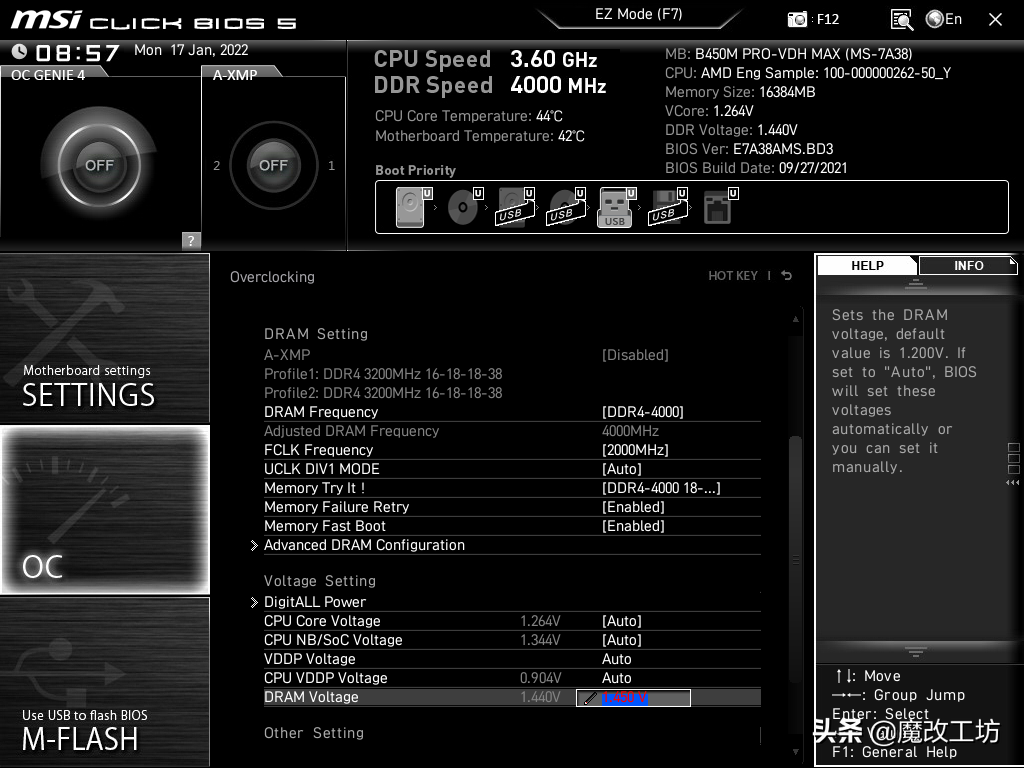Click the CPU Core Voltage 1.264V reading
Viewport: 1024px width, 768px height.
pyautogui.click(x=540, y=621)
